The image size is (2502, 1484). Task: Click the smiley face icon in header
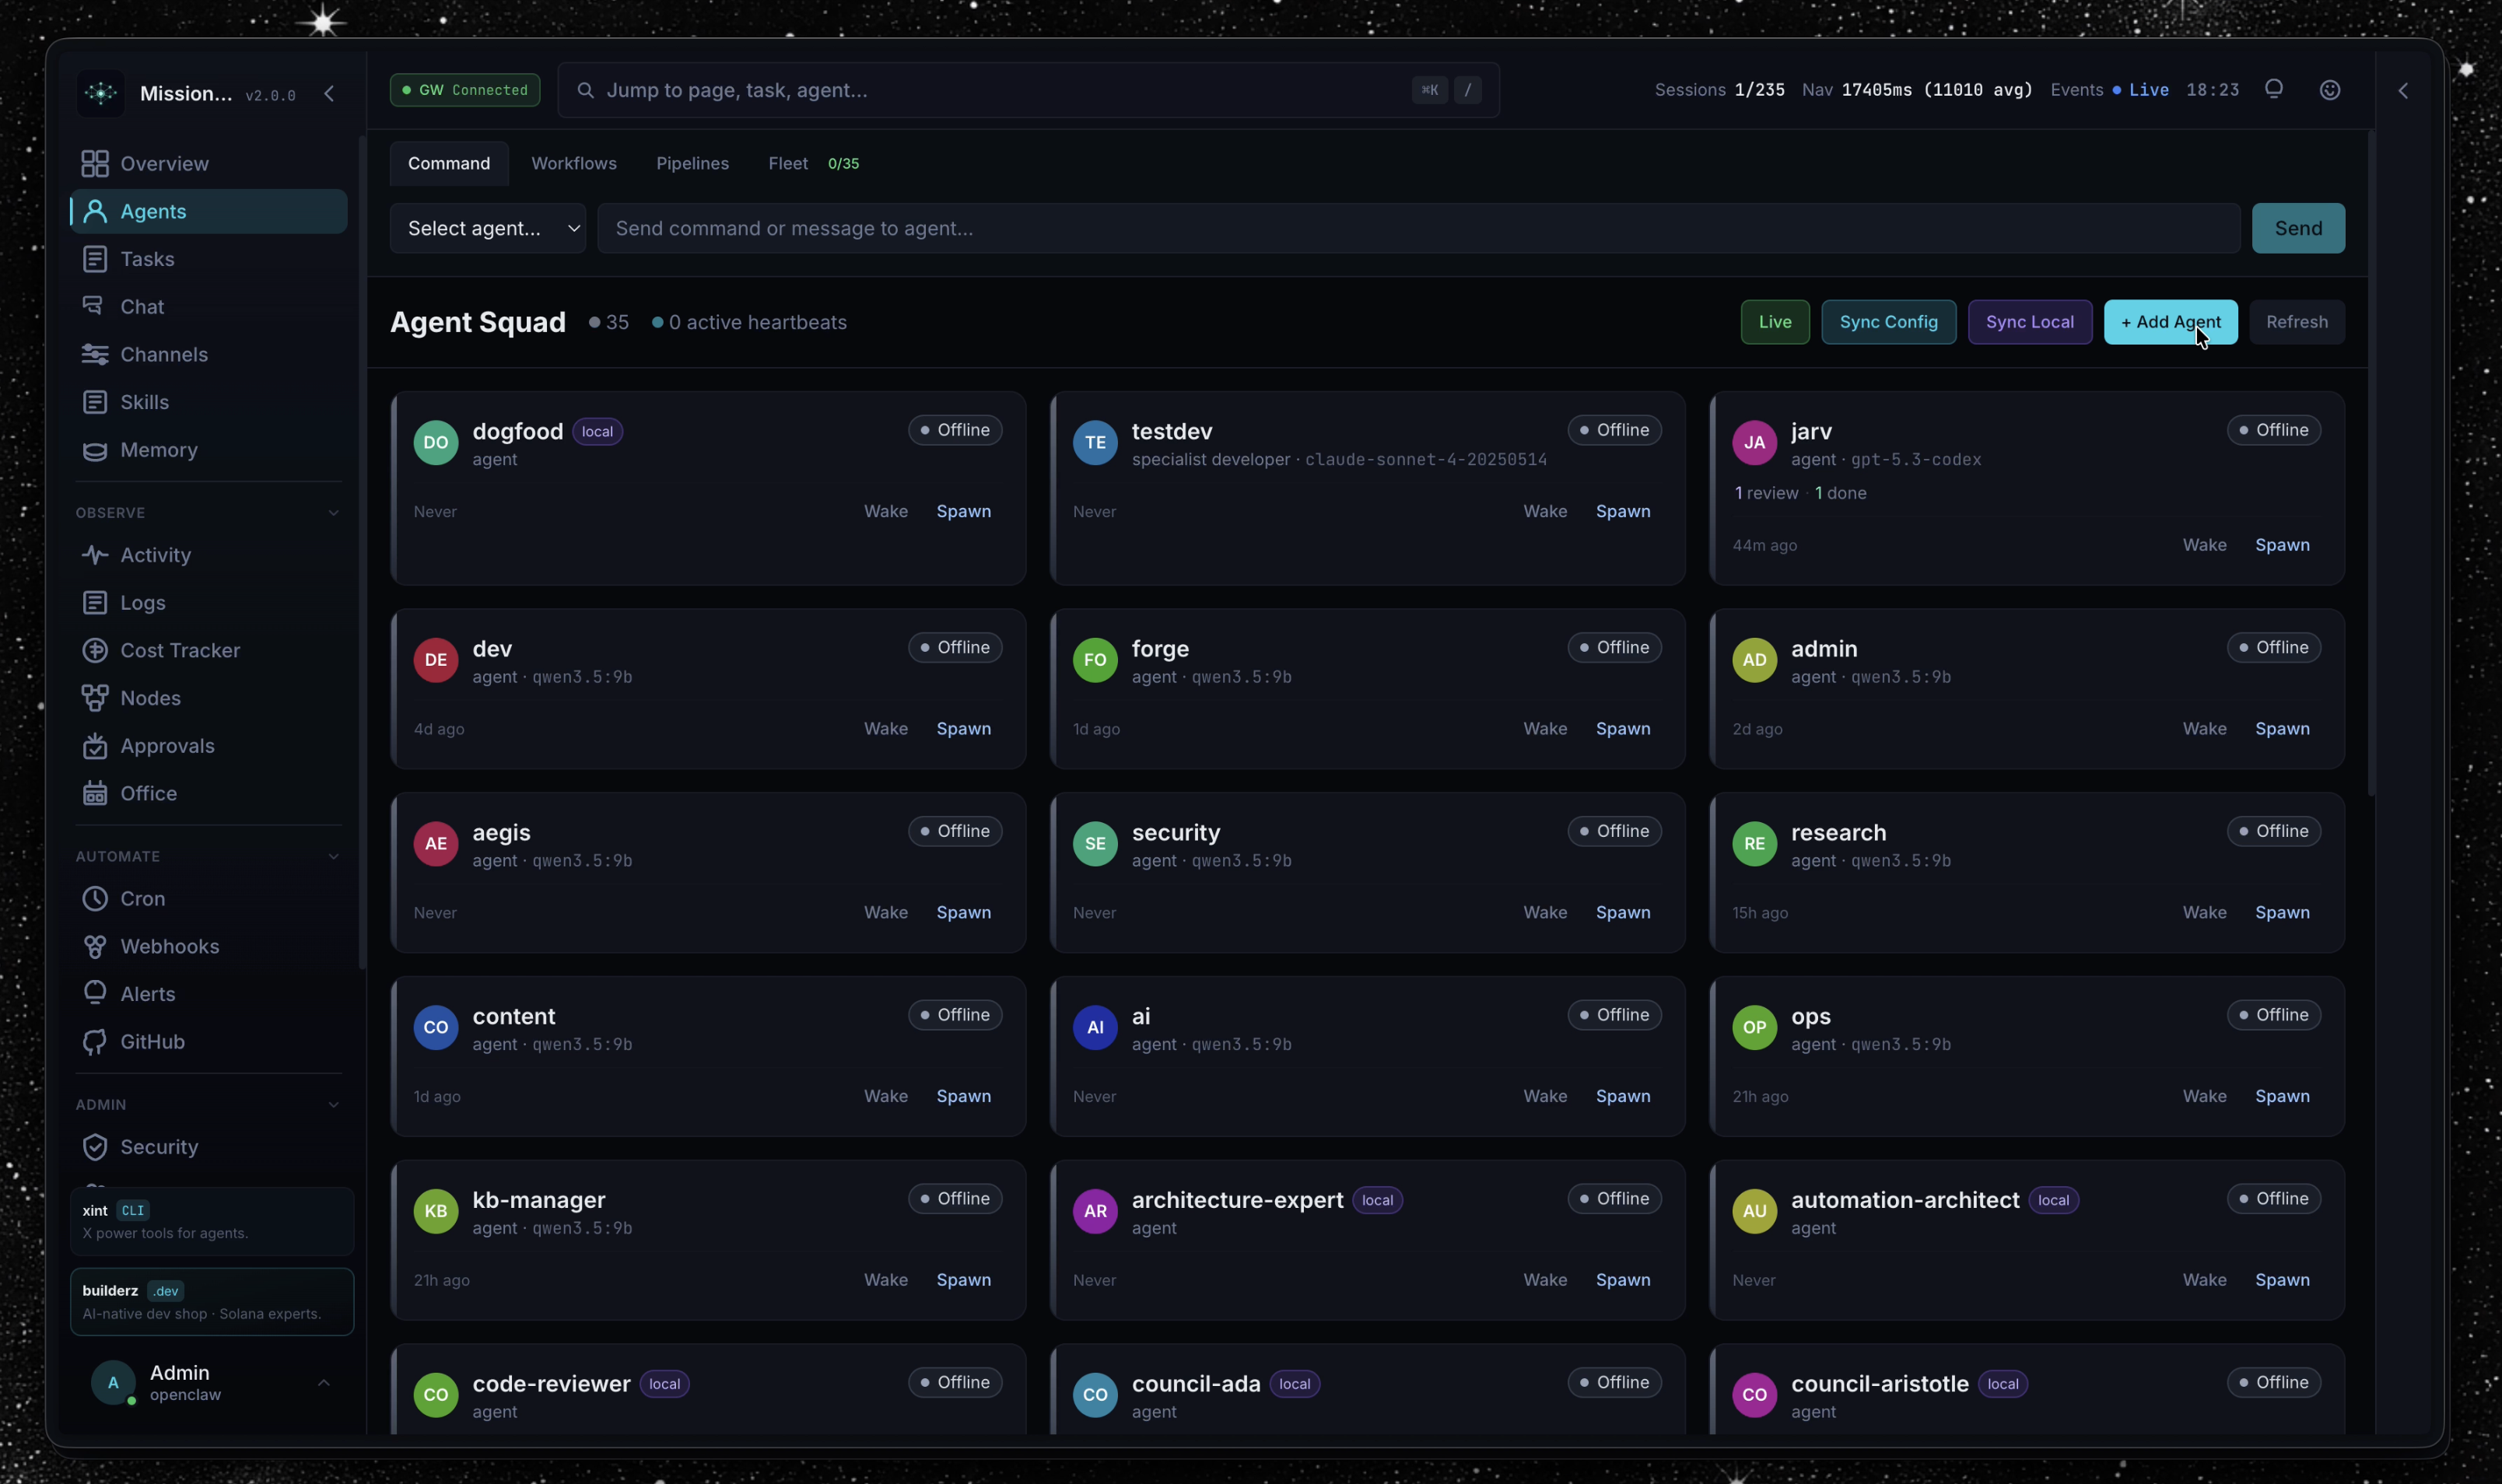coord(2329,90)
